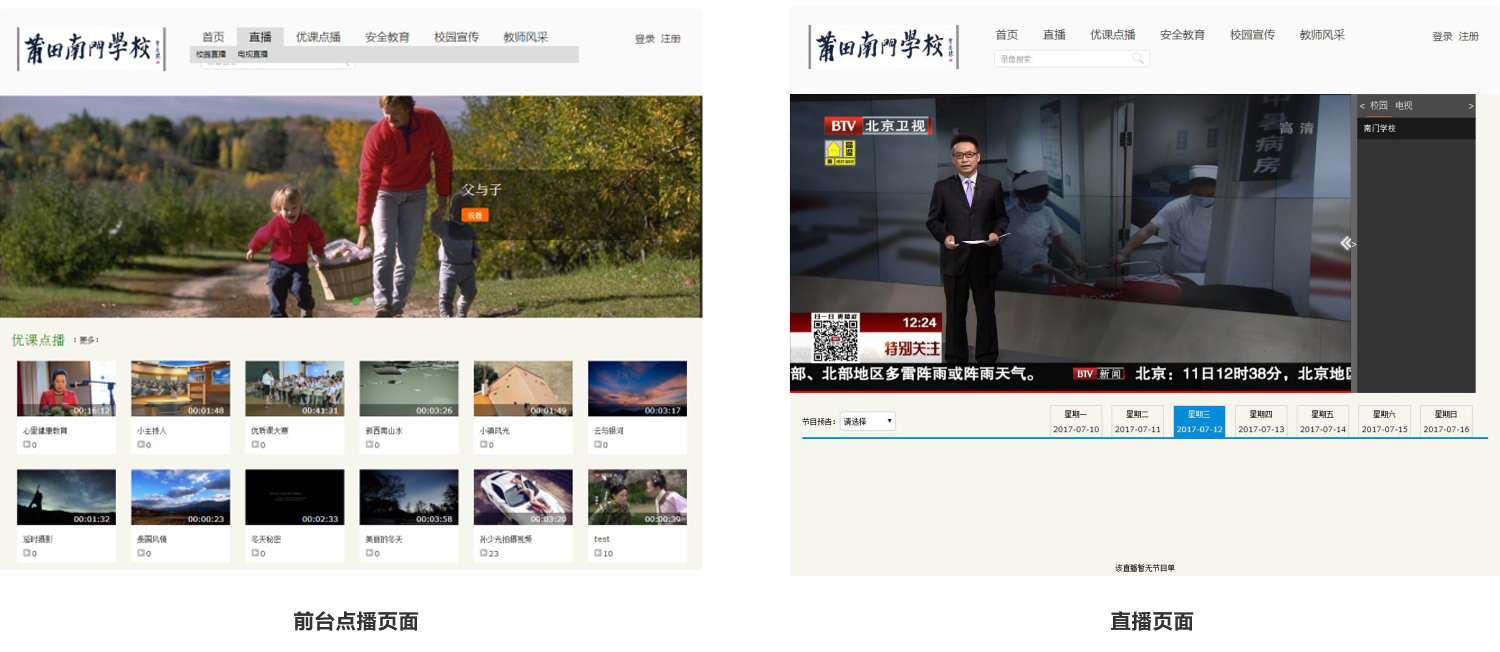The image size is (1500, 652).
Task: Select the 星期四 2017-07-13 schedule tab
Action: [1260, 421]
